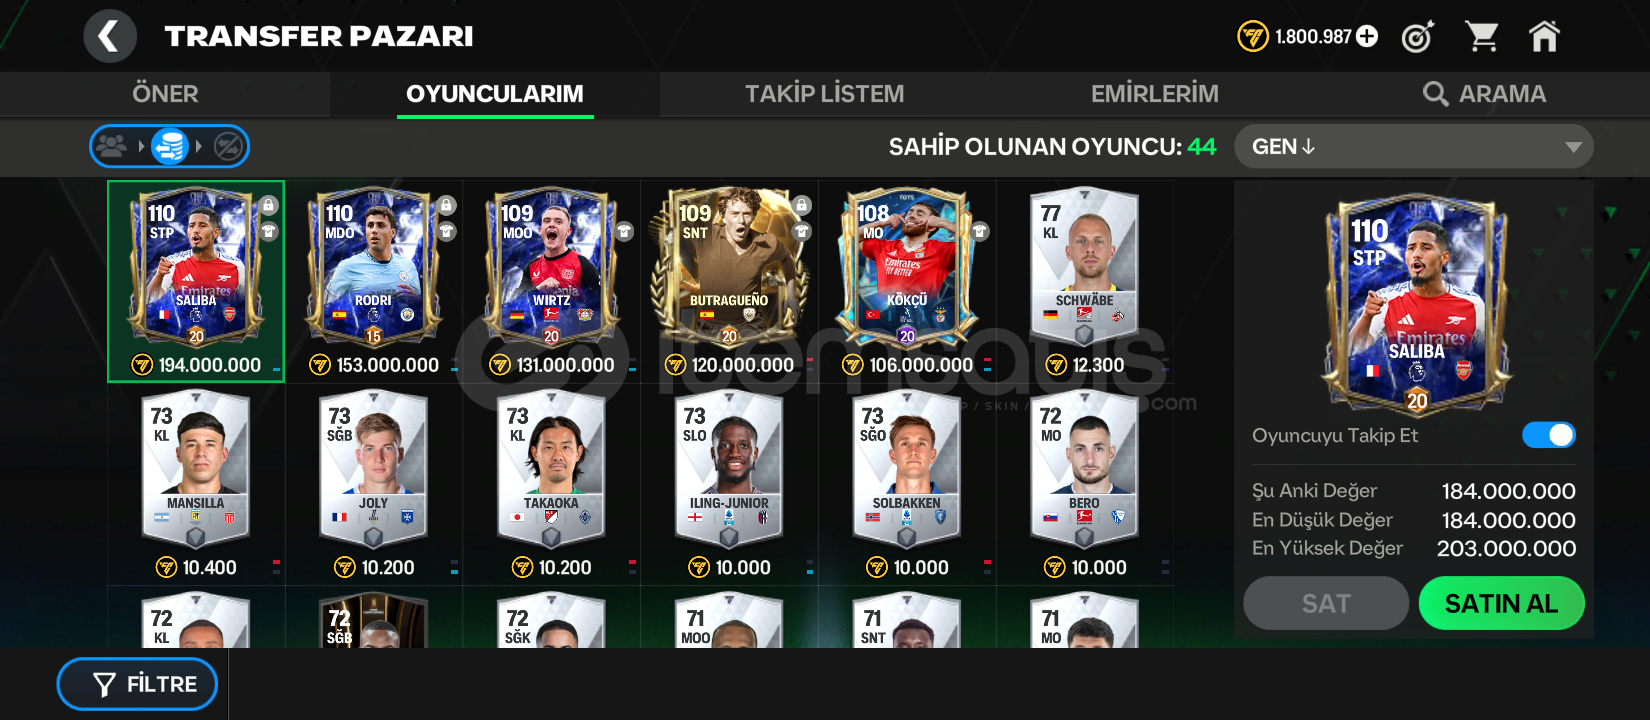Image resolution: width=1650 pixels, height=720 pixels.
Task: Switch to the TAKİP LİSTEM tab
Action: 824,94
